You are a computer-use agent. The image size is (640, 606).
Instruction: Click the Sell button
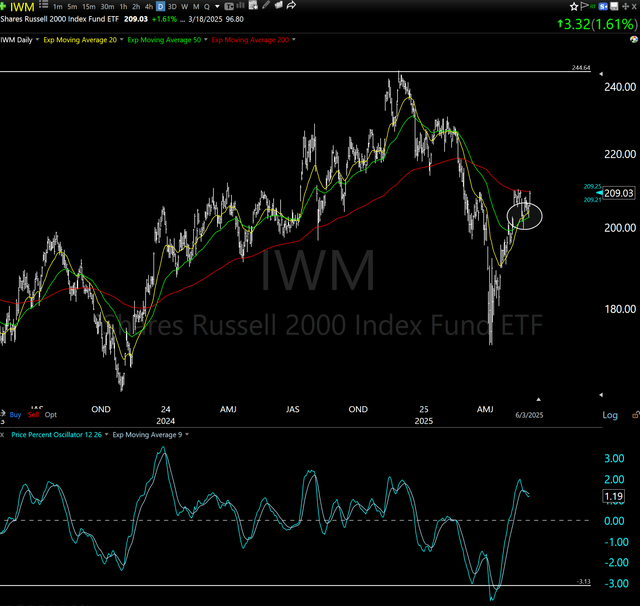pyautogui.click(x=33, y=415)
